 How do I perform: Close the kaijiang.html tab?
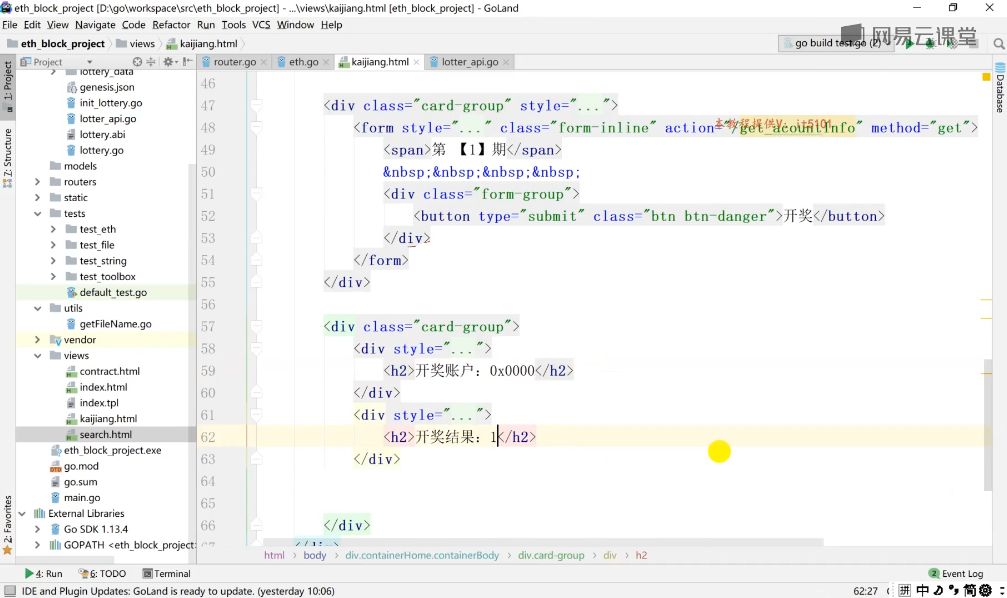416,62
